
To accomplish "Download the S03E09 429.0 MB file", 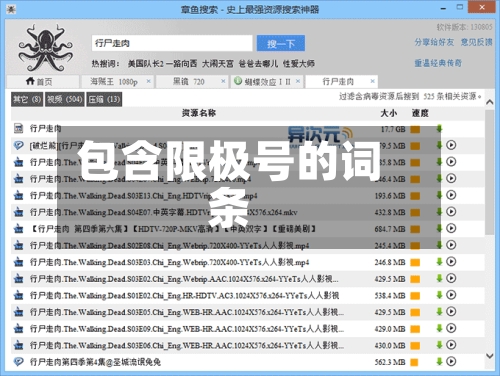I will pyautogui.click(x=439, y=329).
